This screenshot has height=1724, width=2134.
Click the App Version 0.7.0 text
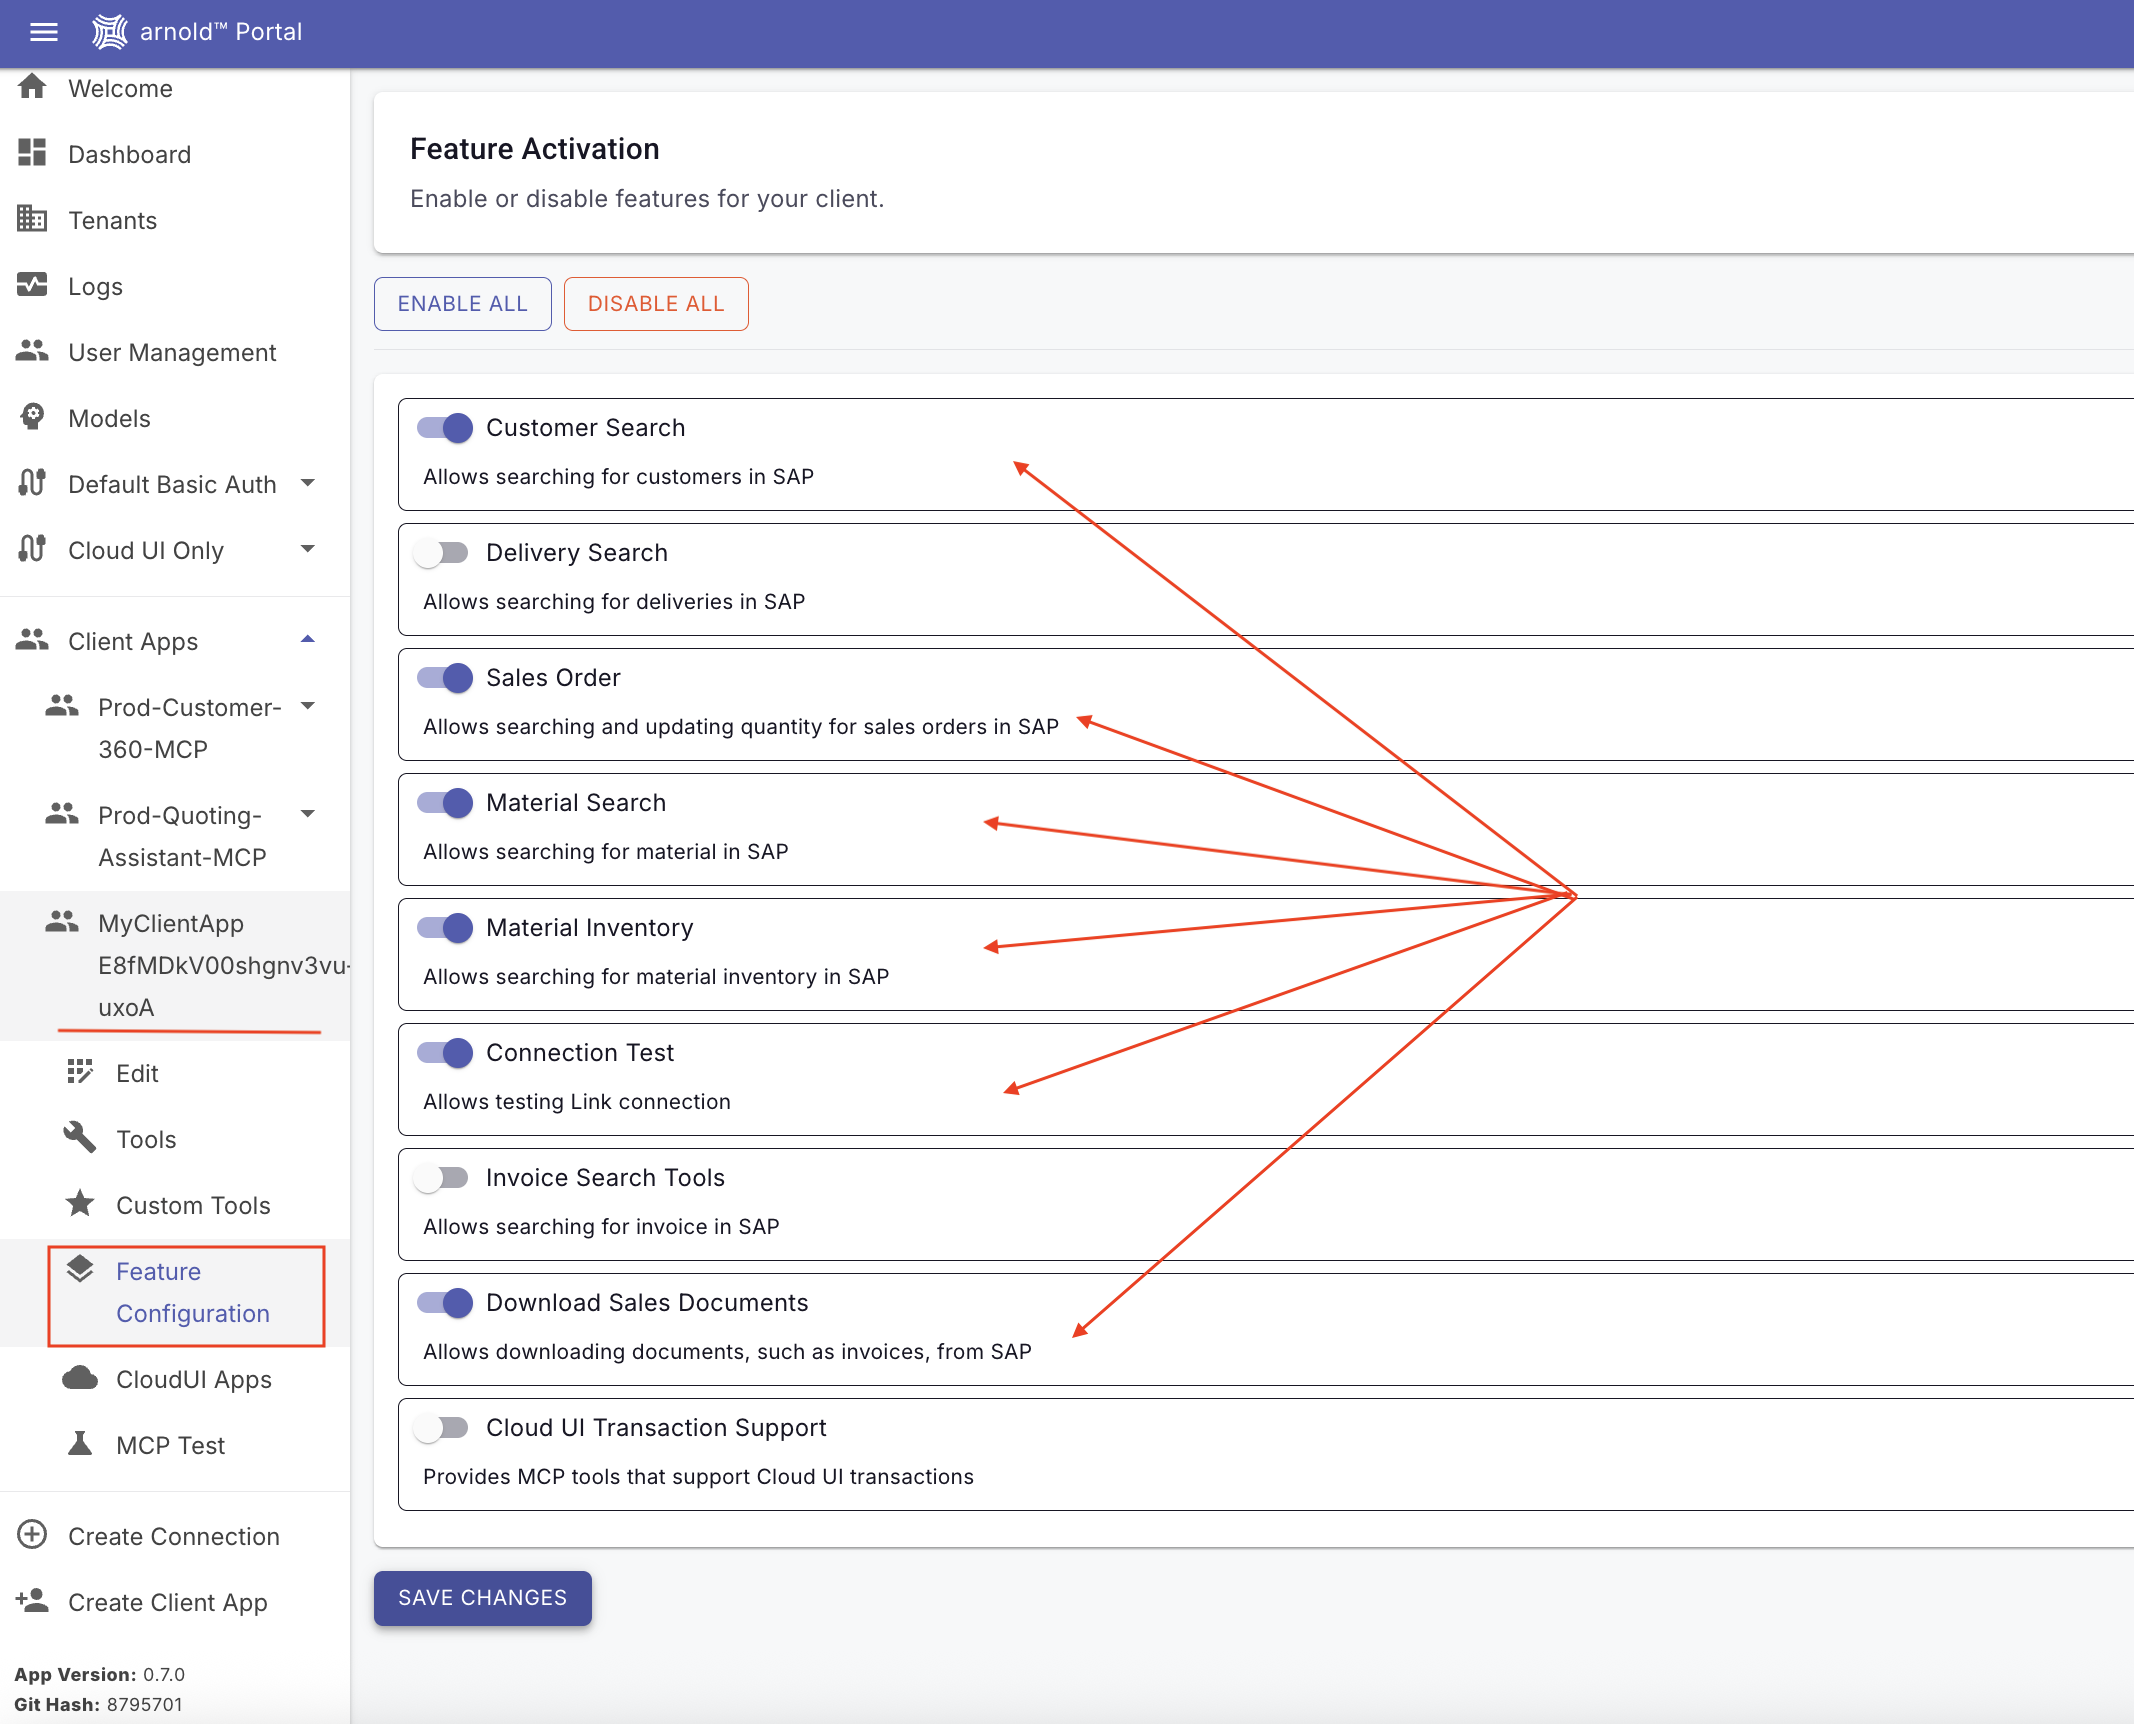click(99, 1674)
